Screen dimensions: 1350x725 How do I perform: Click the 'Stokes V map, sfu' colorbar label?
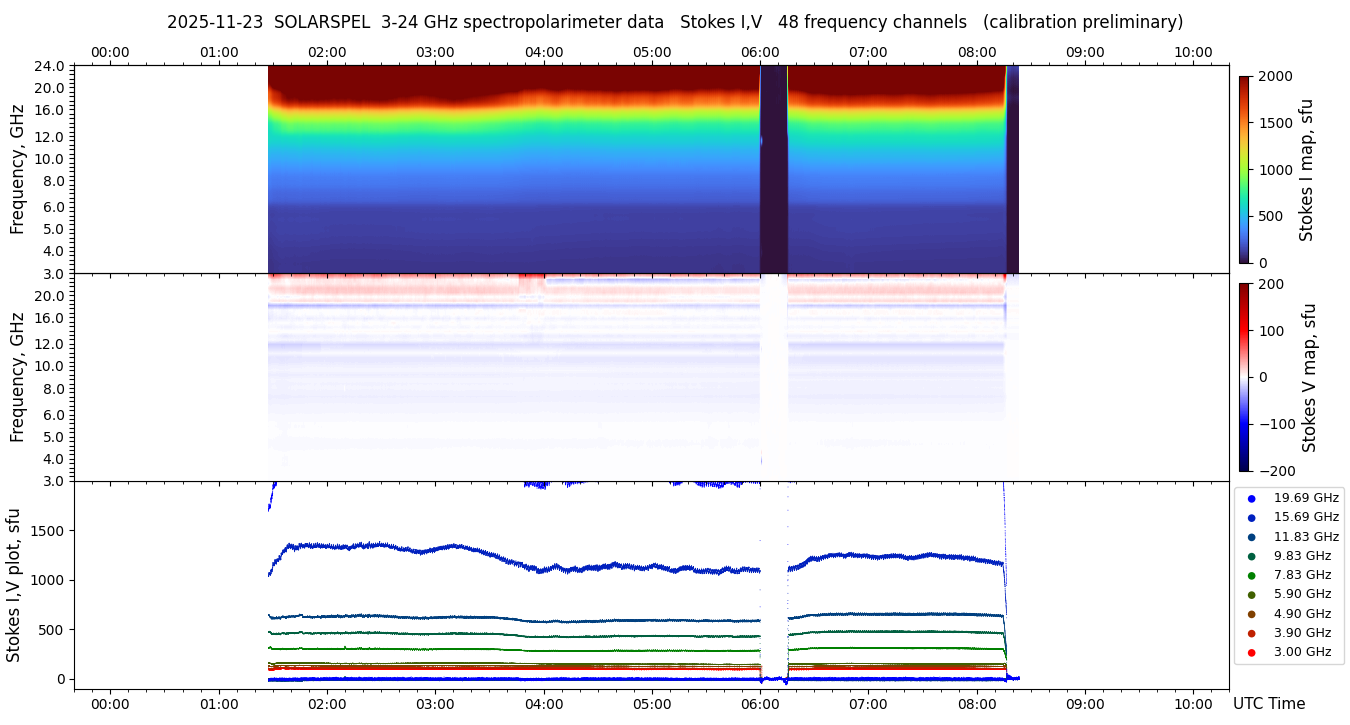pos(1309,377)
